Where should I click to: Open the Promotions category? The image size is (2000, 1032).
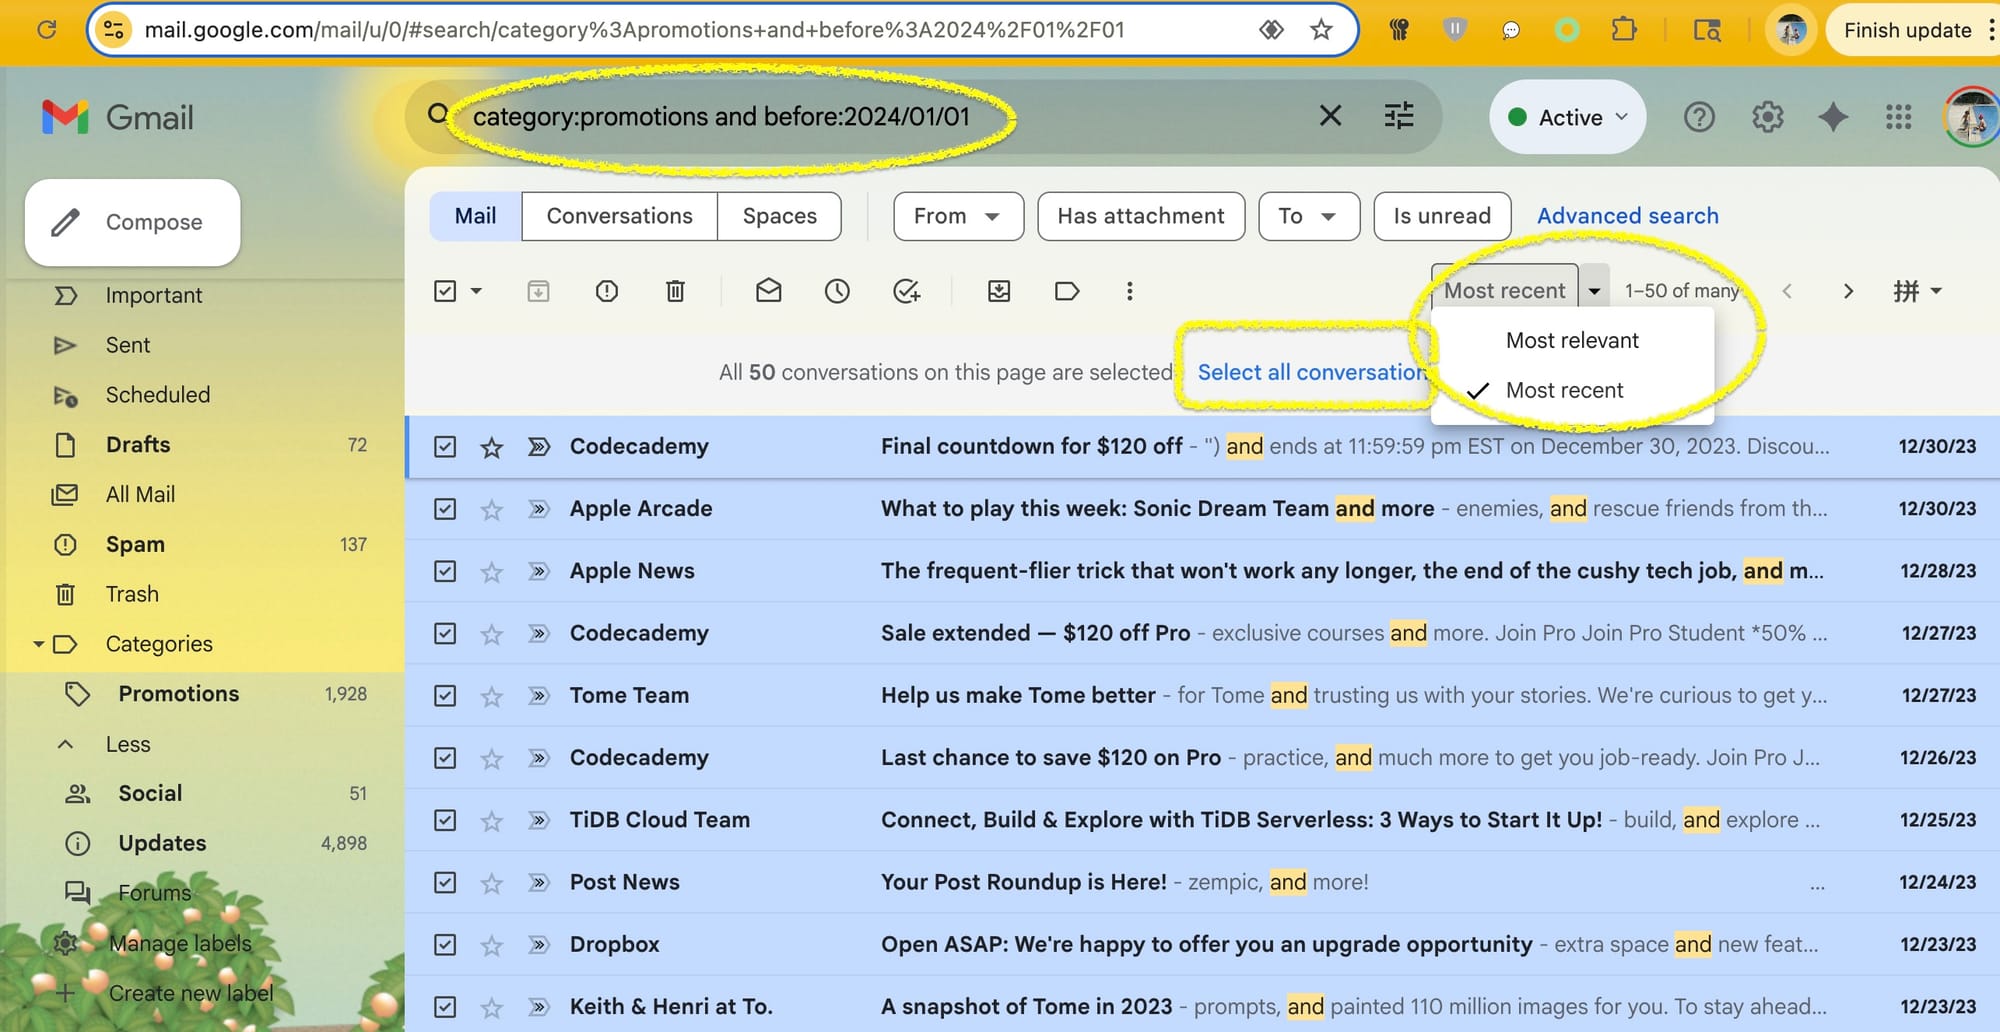(178, 694)
